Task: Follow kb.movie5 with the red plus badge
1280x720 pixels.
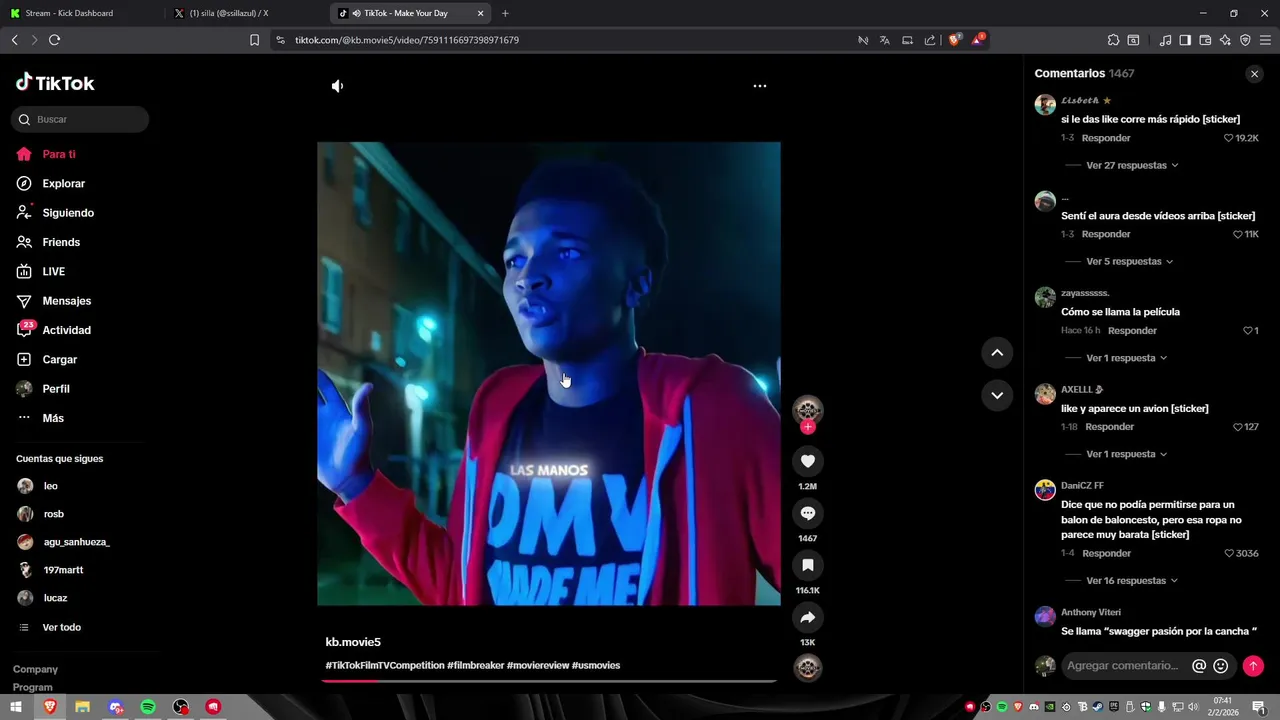Action: tap(808, 427)
